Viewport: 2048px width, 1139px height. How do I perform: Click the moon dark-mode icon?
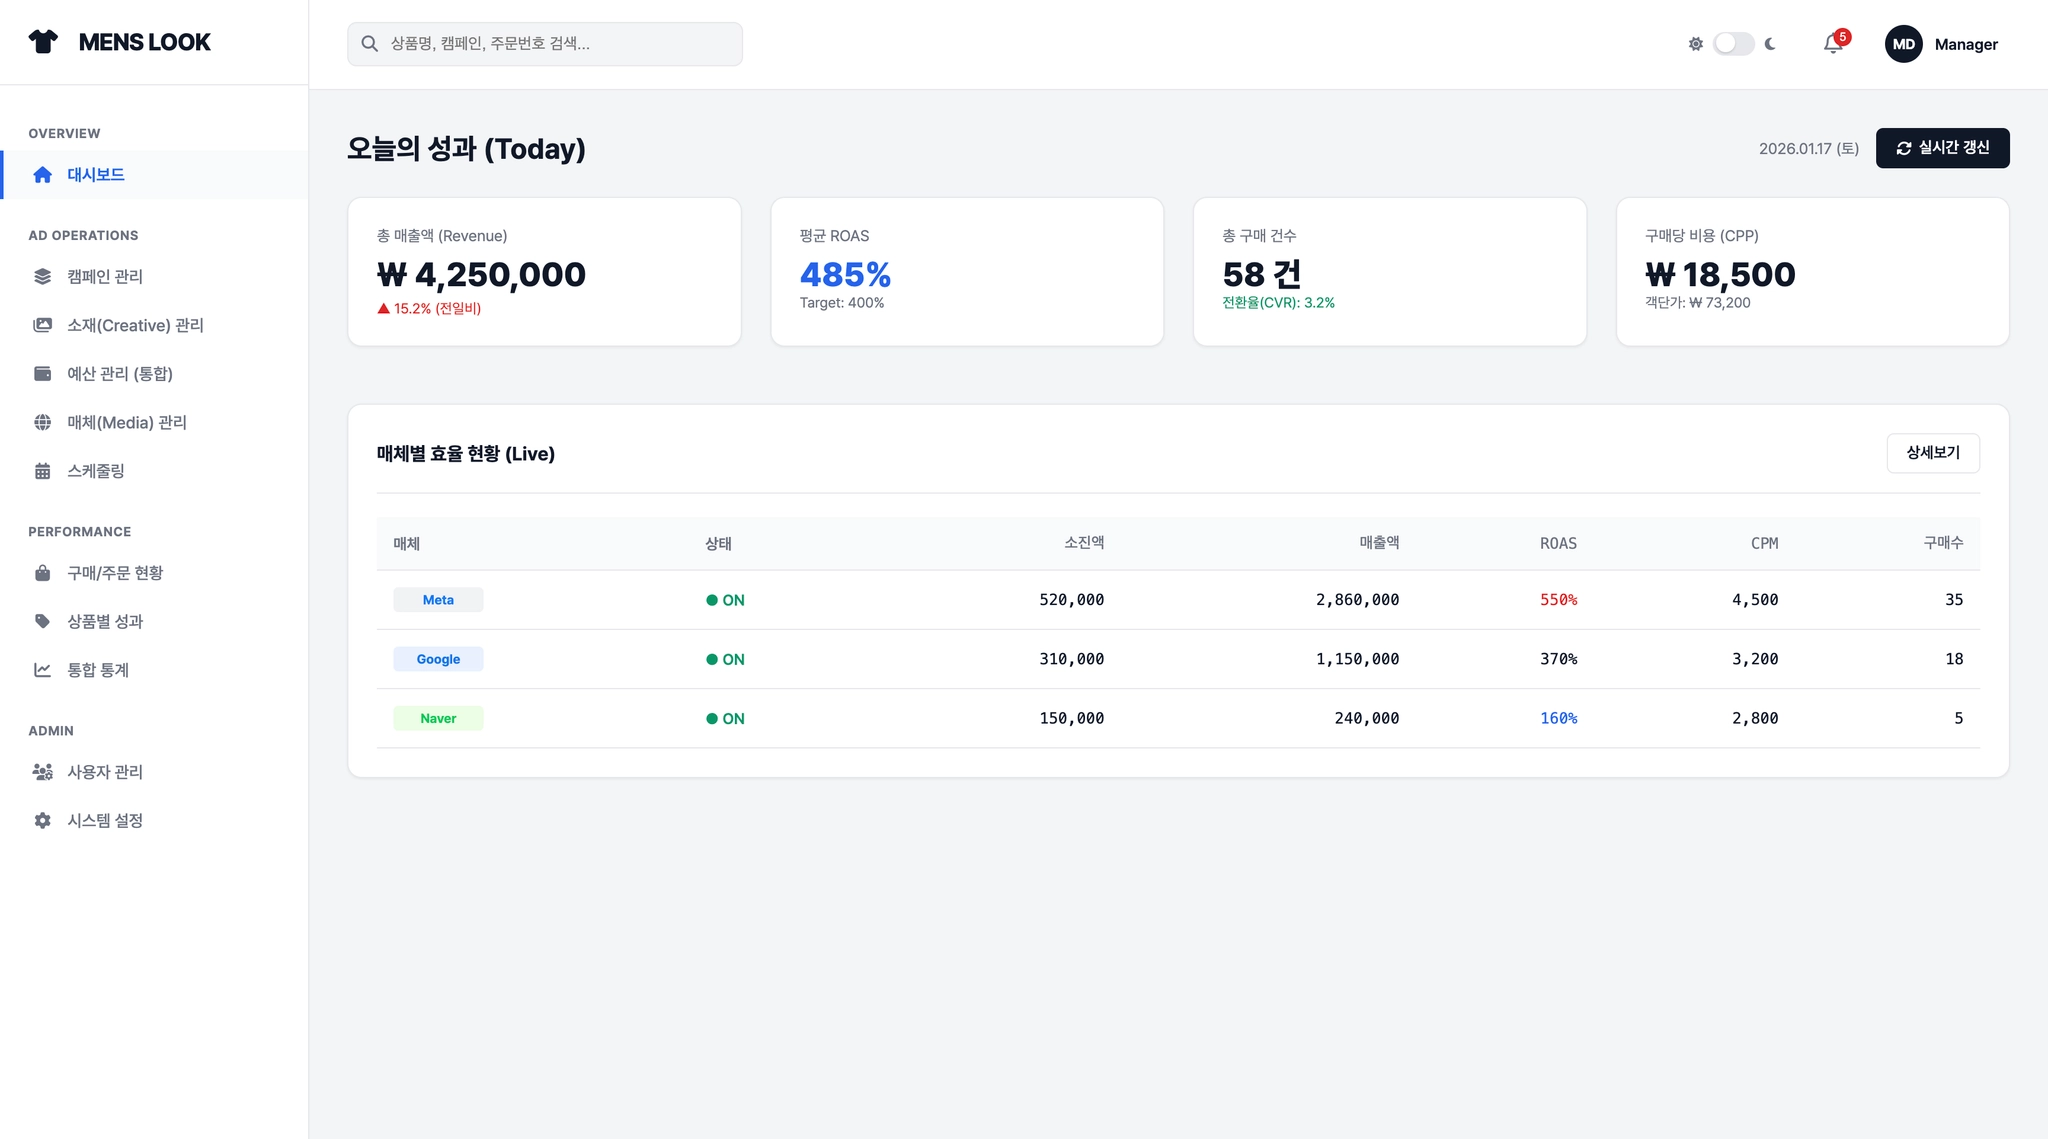tap(1770, 44)
